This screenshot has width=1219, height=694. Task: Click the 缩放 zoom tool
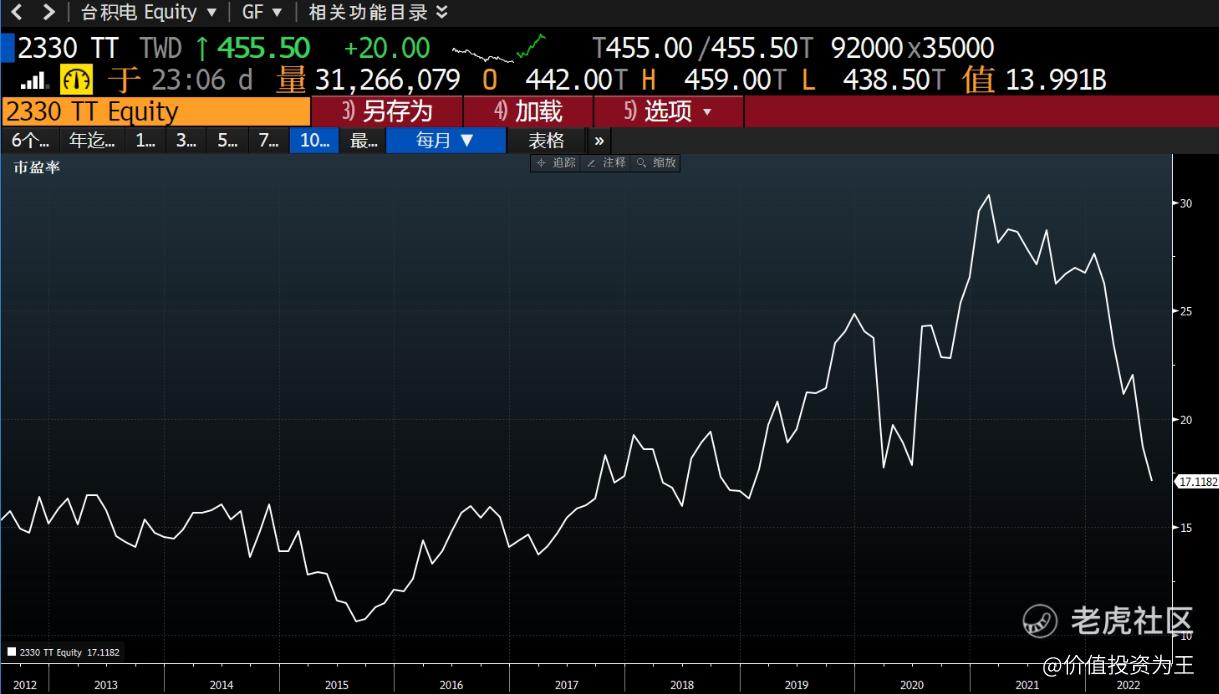656,163
